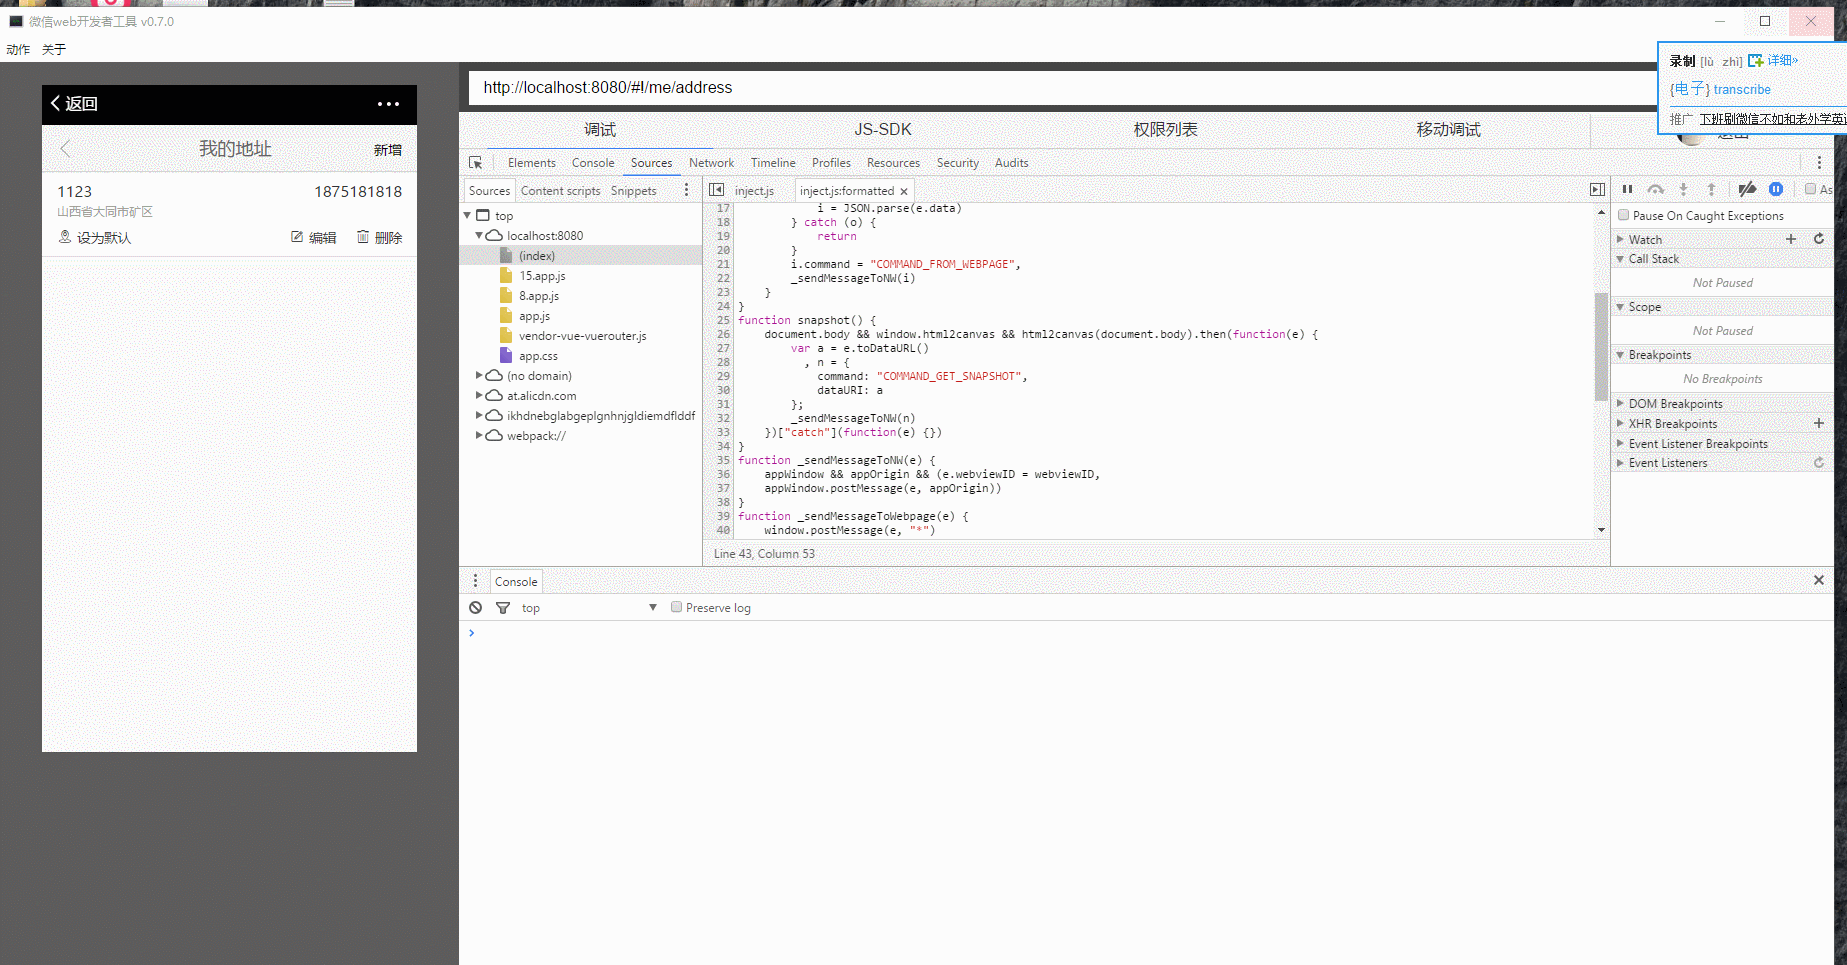The image size is (1847, 965).
Task: Click the step out of function icon
Action: click(x=1711, y=189)
